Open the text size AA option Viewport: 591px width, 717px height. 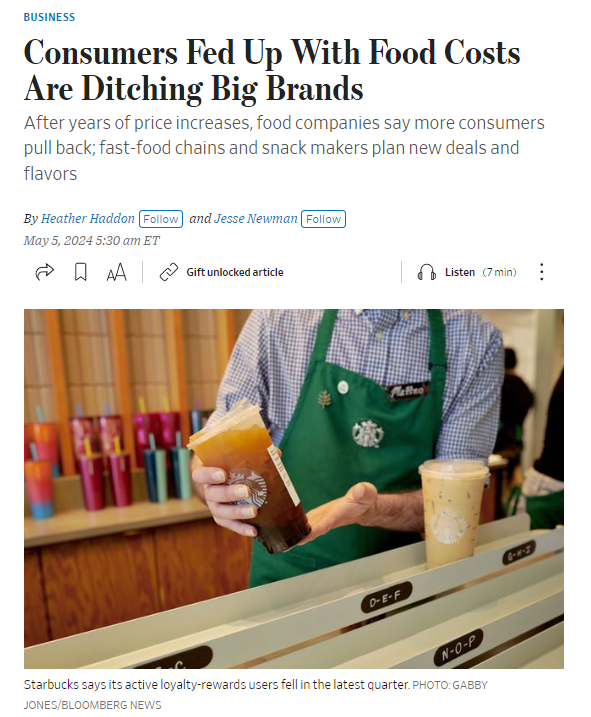(116, 272)
